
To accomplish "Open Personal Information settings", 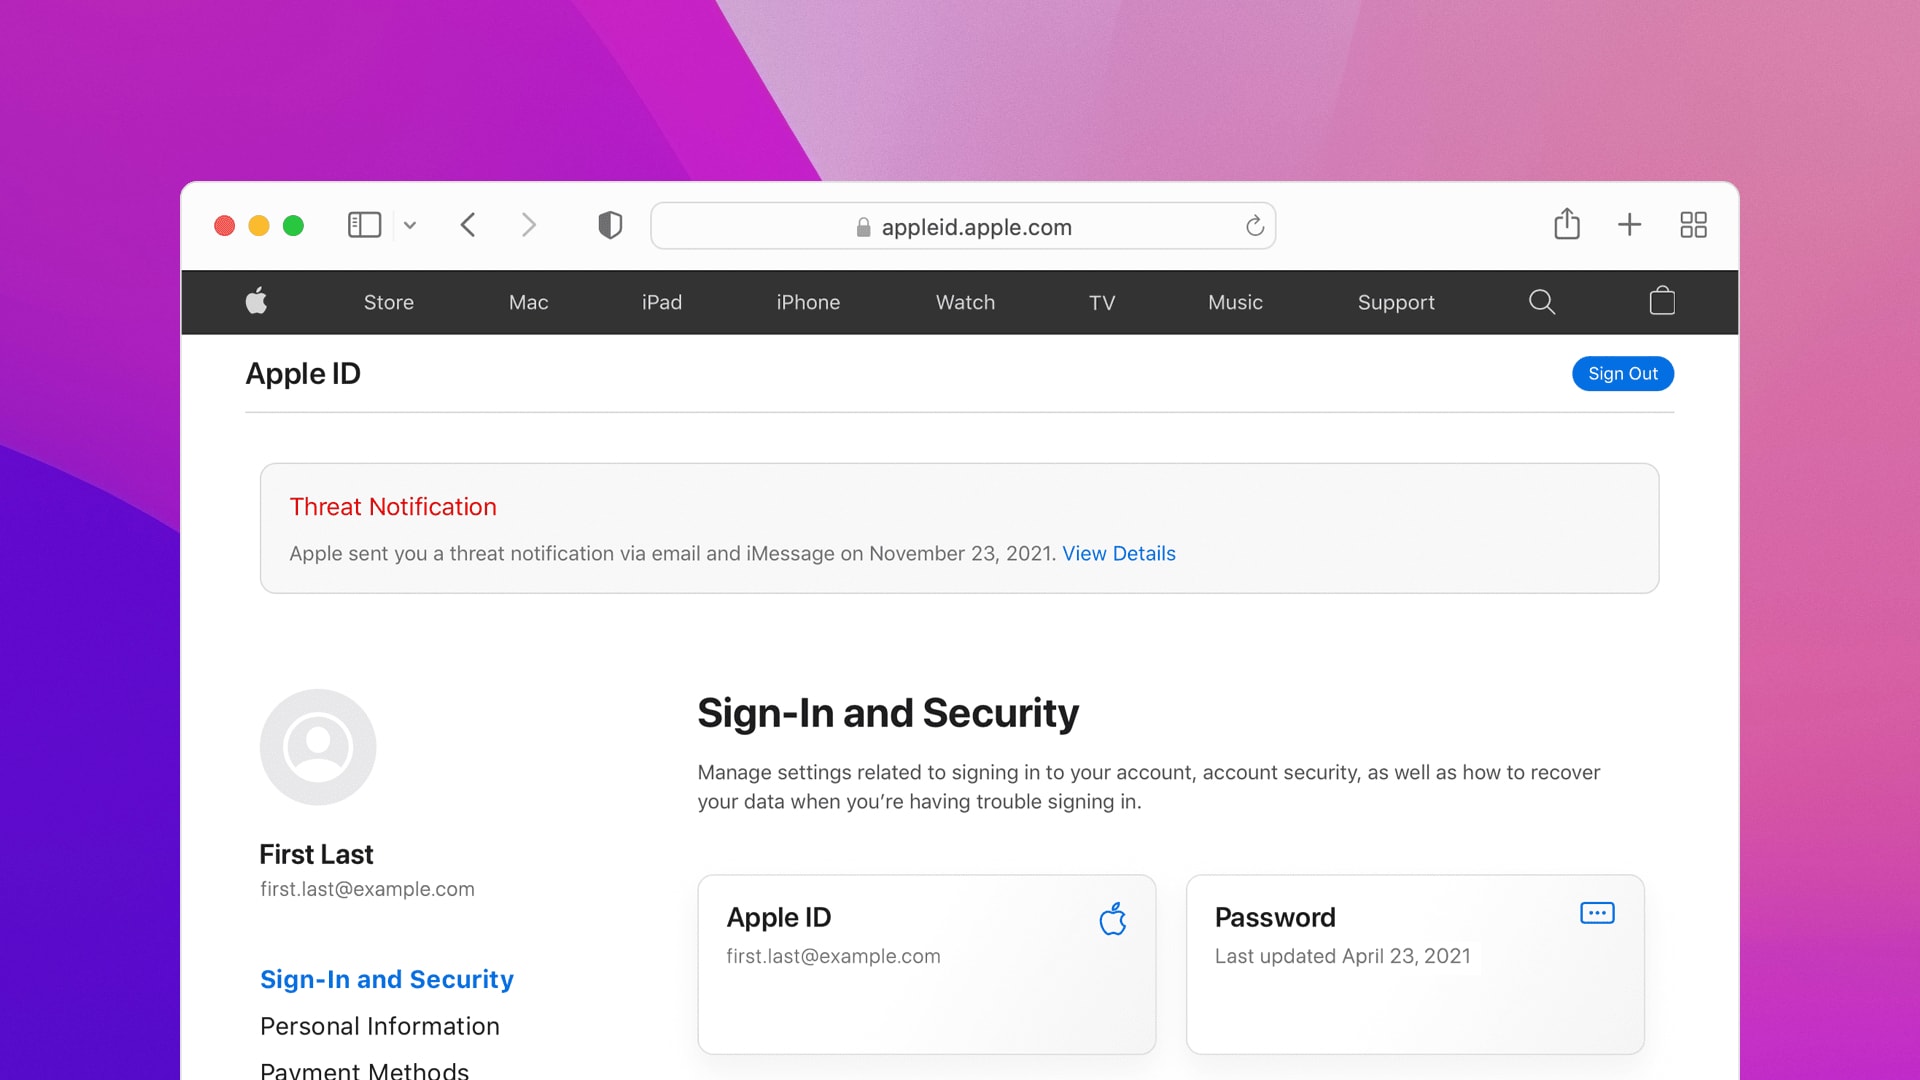I will click(x=380, y=1026).
